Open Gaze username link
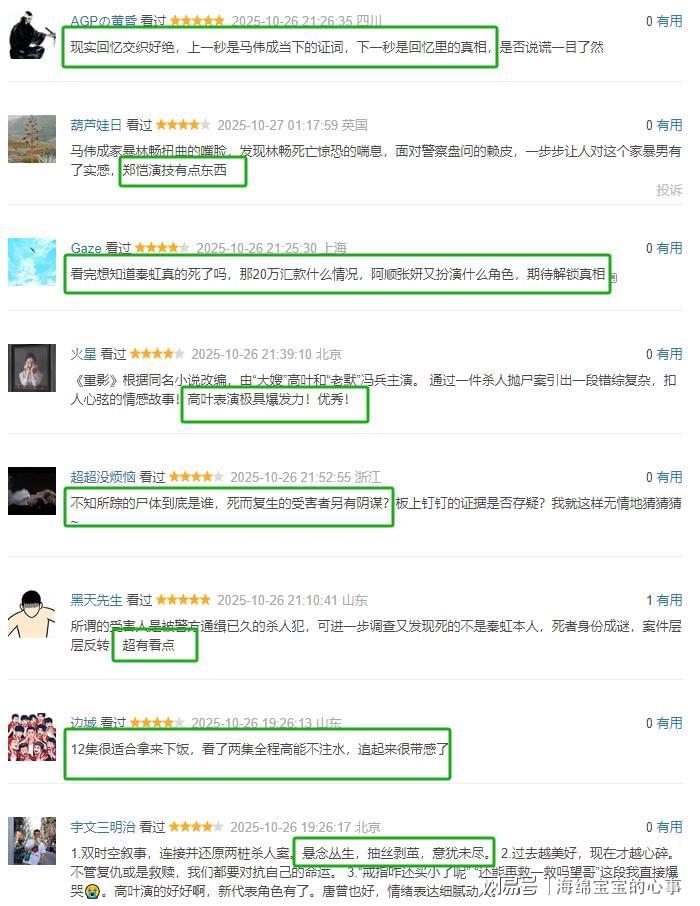Viewport: 700px width, 906px height. 86,248
